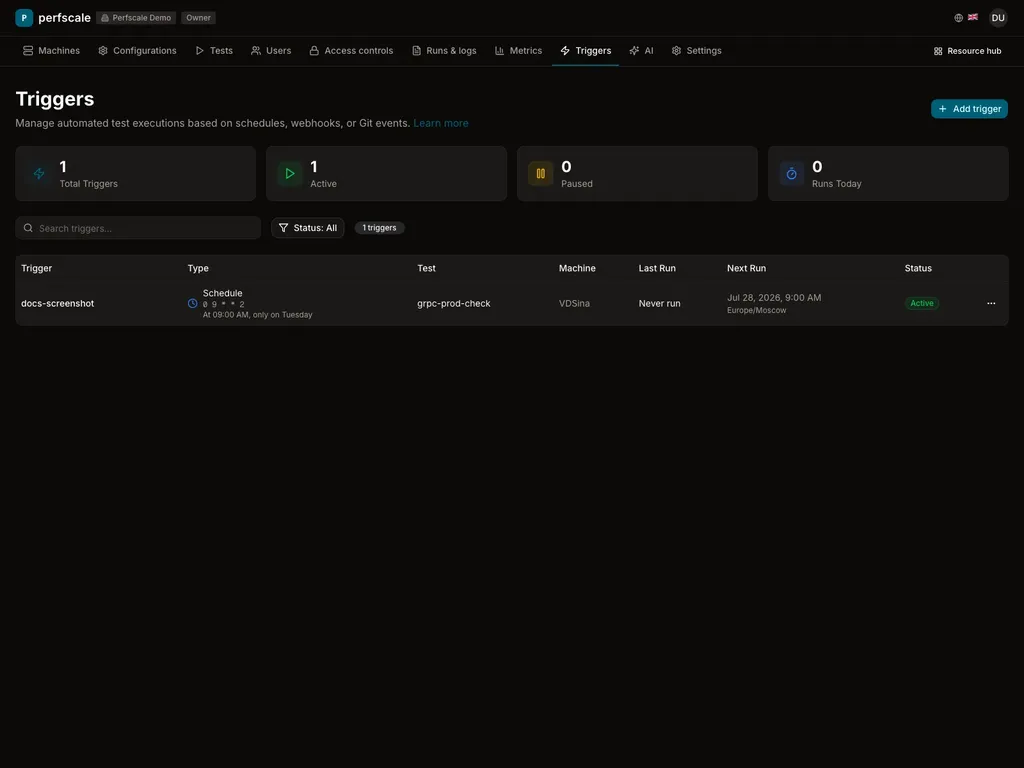Click the green play Active card icon
This screenshot has width=1024, height=768.
click(x=290, y=174)
